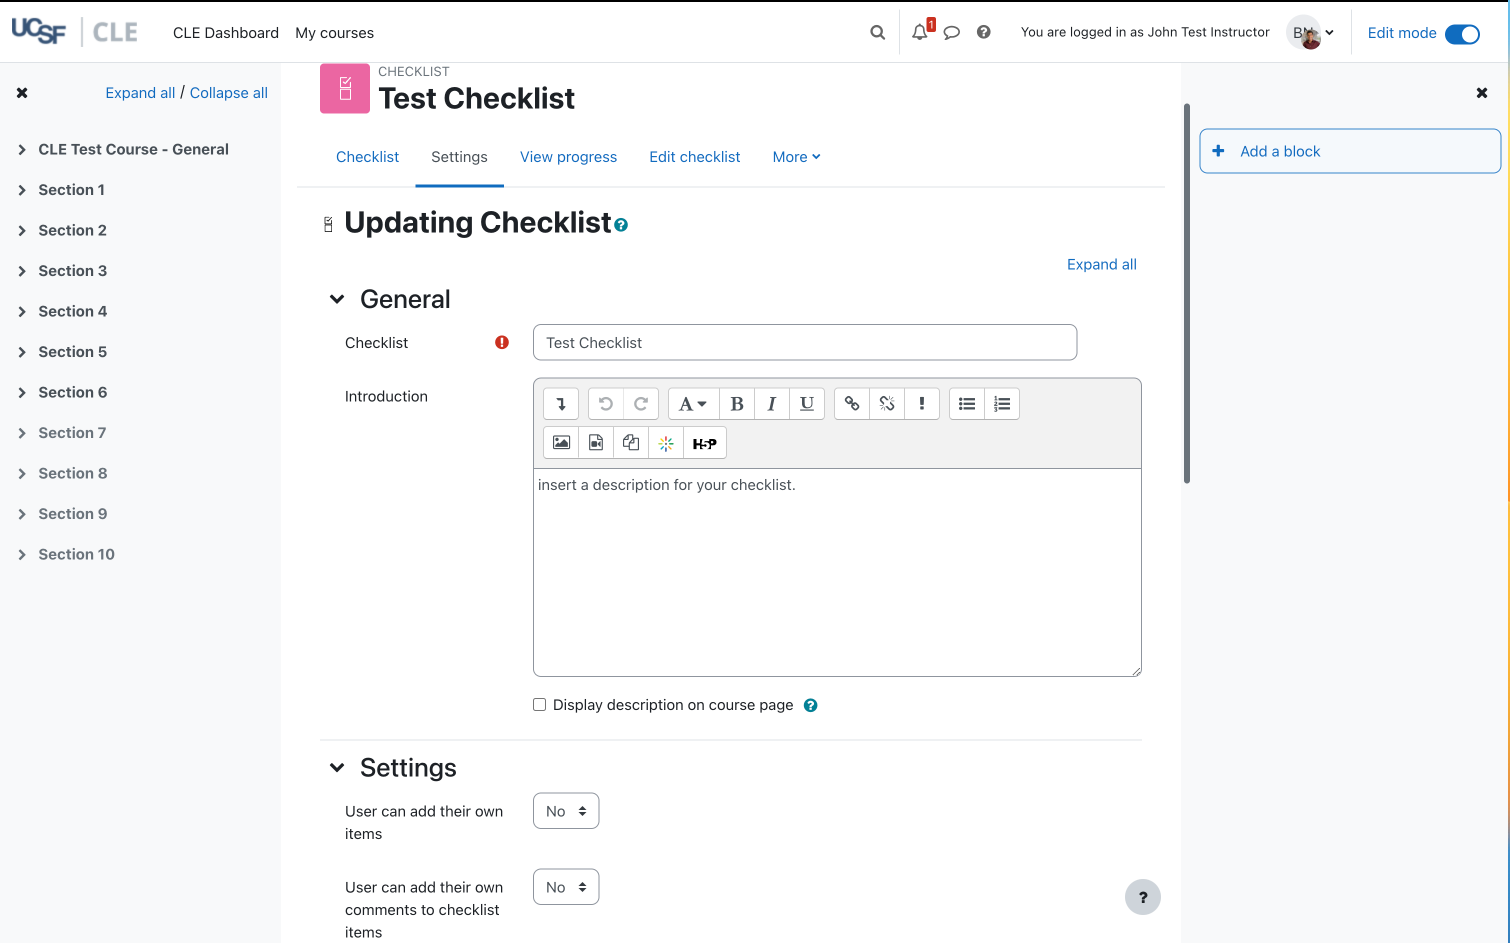Screen dimensions: 1510x943
Task: Undo the last edit in the introduction editor
Action: 605,404
